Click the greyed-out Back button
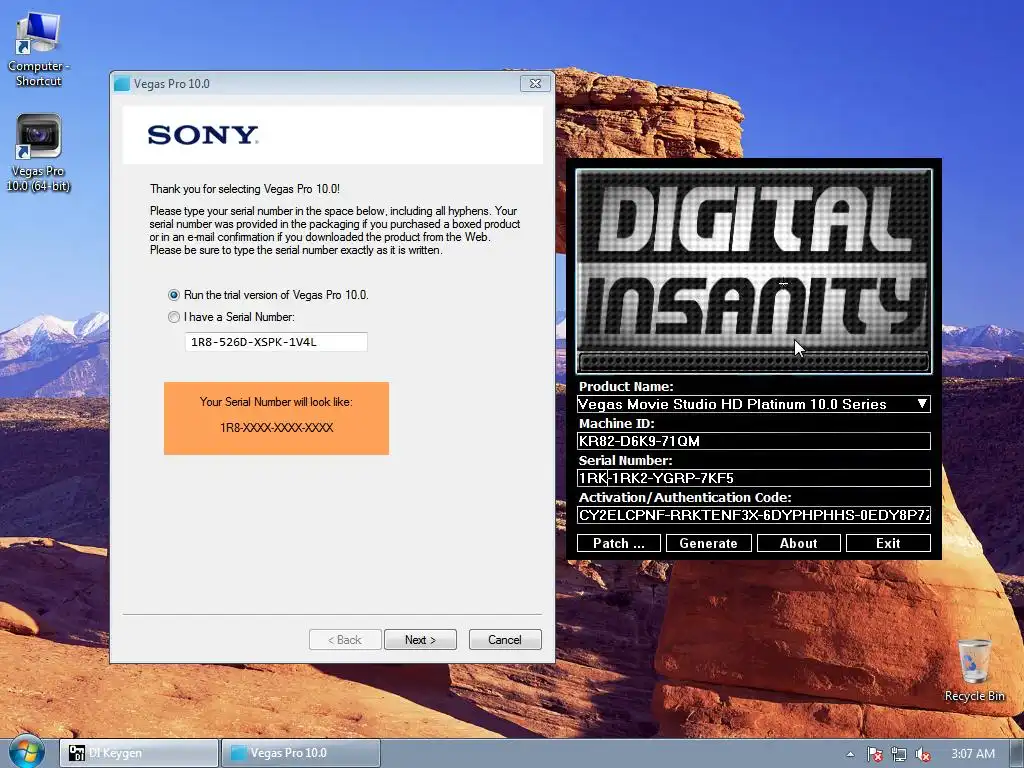The height and width of the screenshot is (768, 1024). tap(345, 639)
